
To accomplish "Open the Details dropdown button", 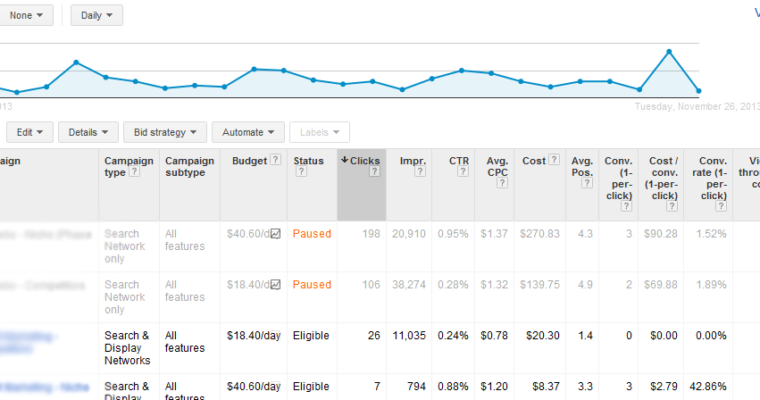I will tap(88, 132).
